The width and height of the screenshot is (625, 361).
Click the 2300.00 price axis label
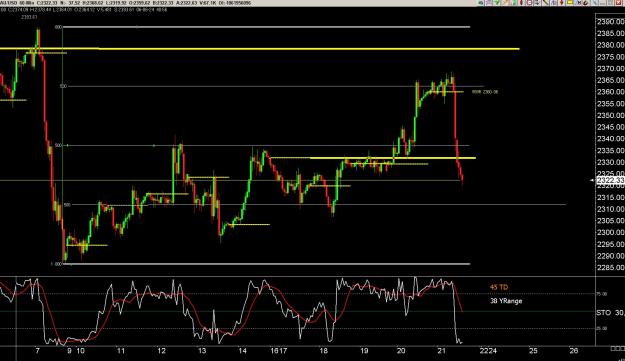pyautogui.click(x=610, y=232)
